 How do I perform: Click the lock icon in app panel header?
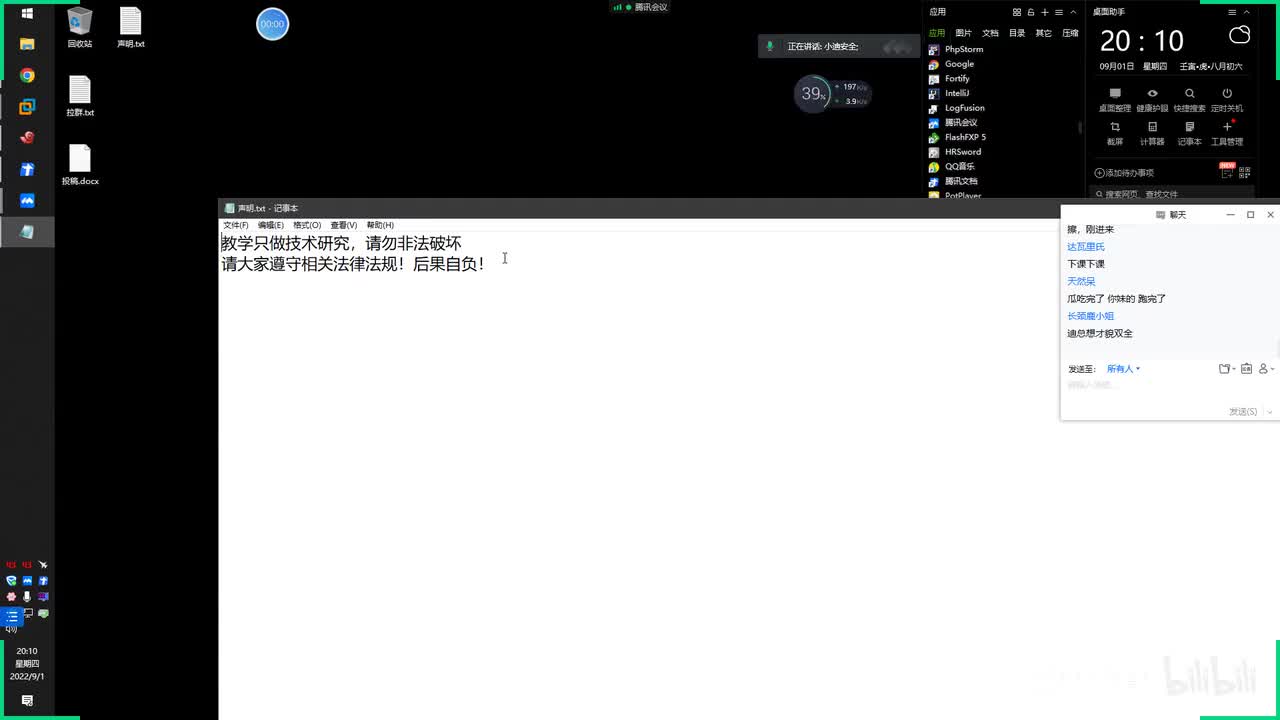1031,12
